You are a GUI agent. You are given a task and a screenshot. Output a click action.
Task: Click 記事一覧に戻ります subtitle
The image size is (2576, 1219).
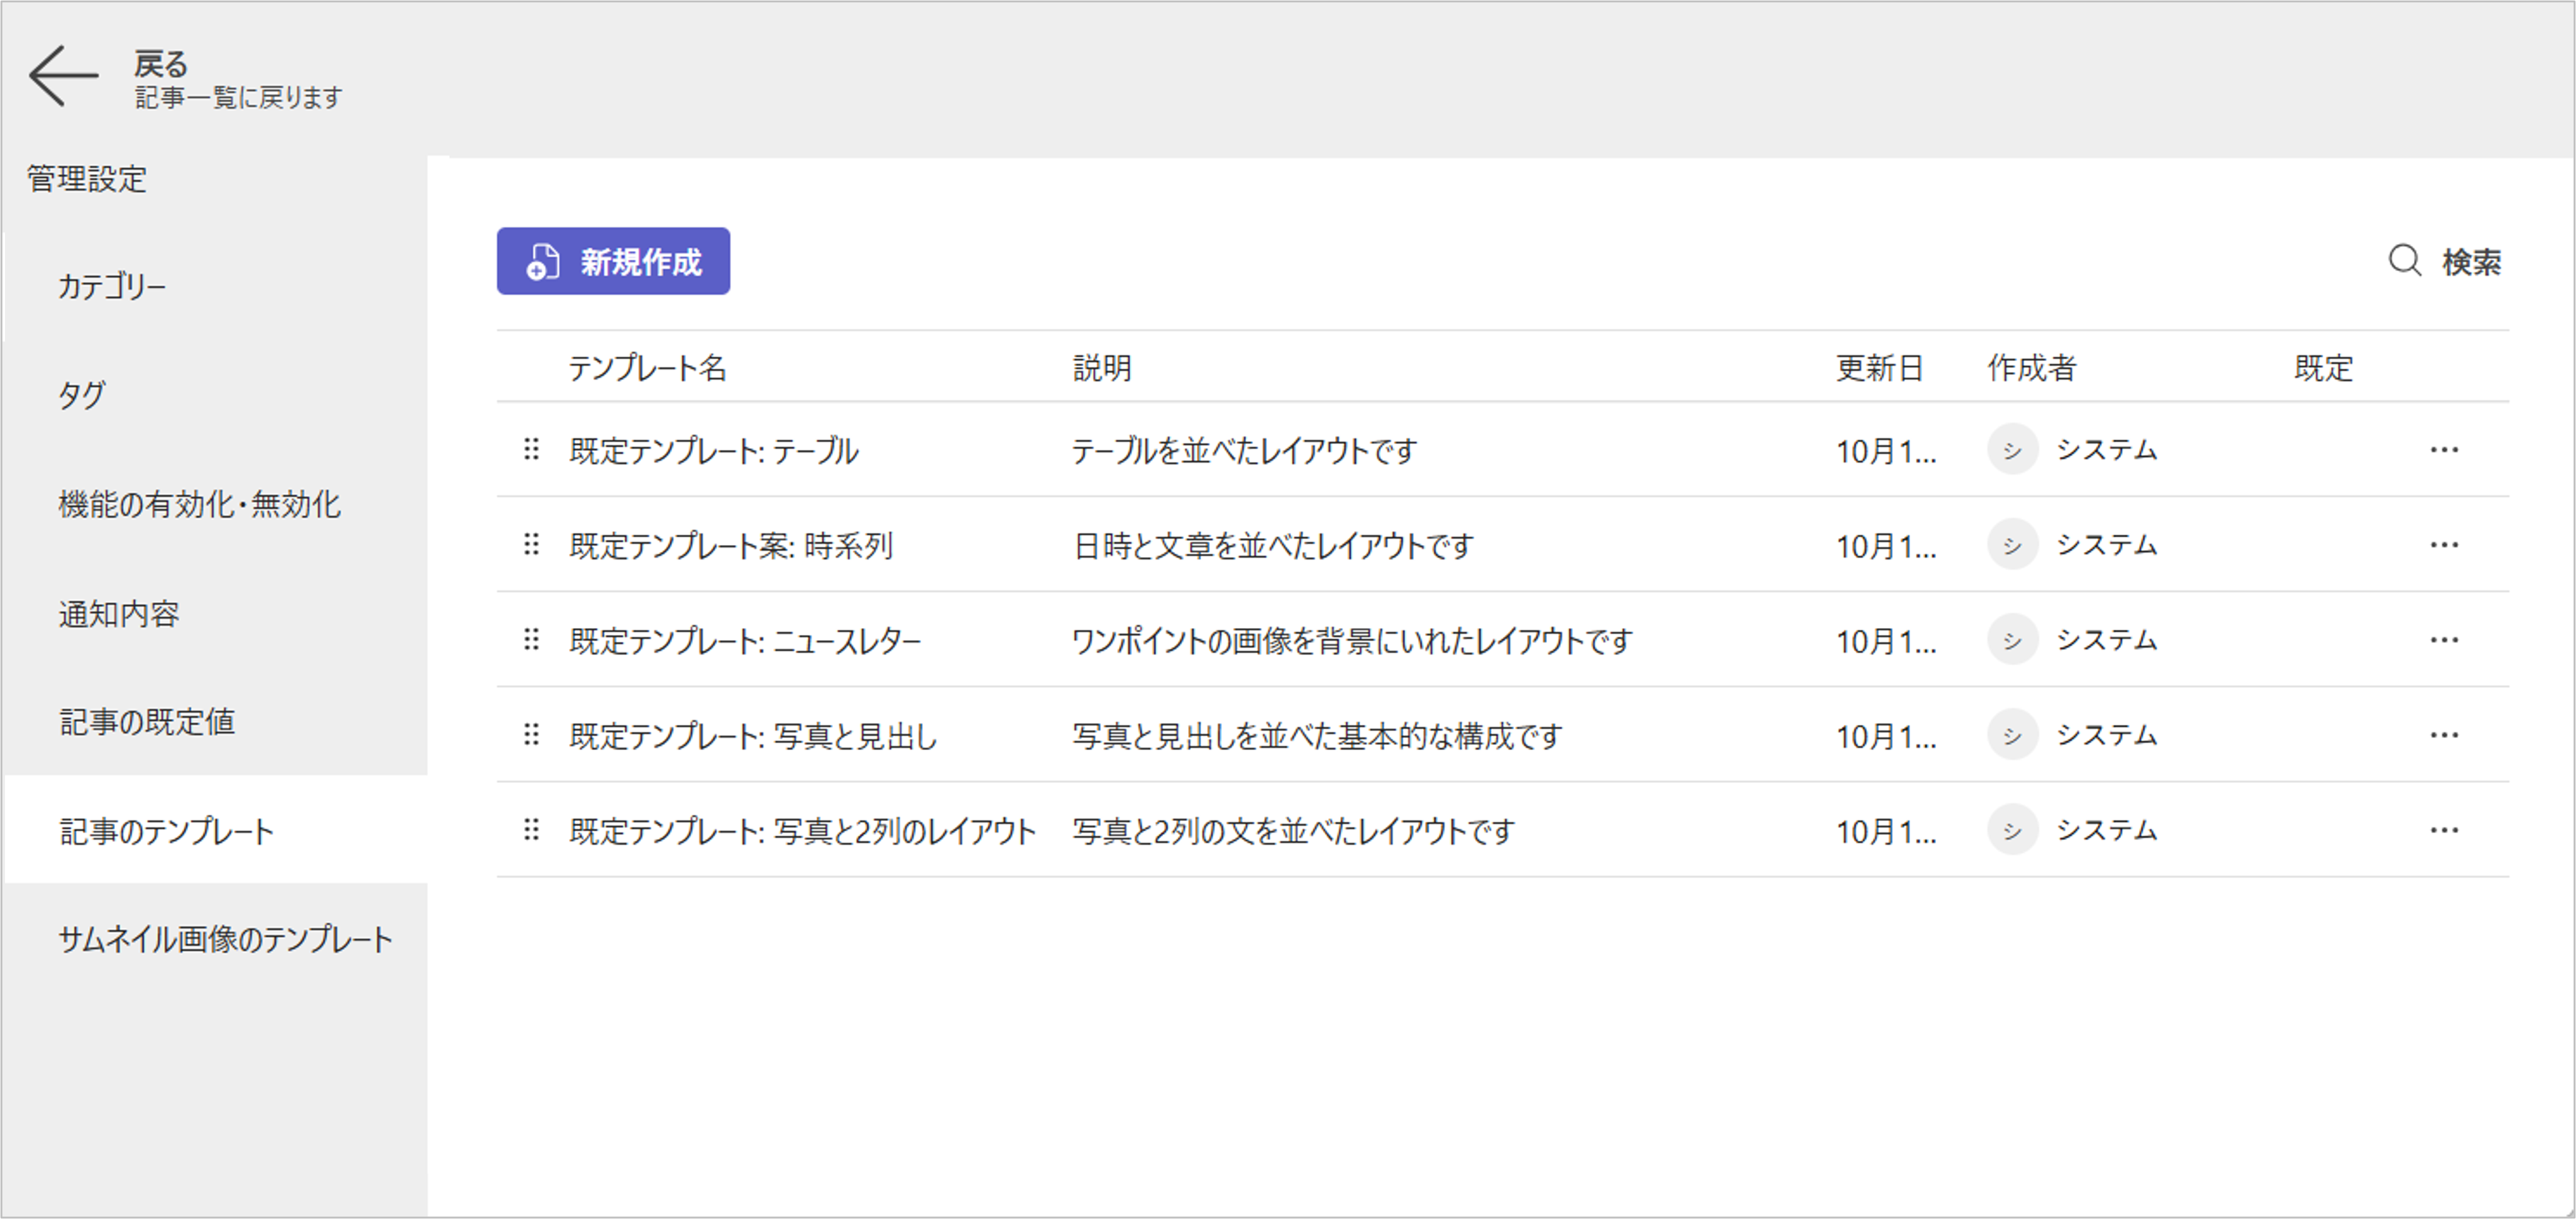238,97
